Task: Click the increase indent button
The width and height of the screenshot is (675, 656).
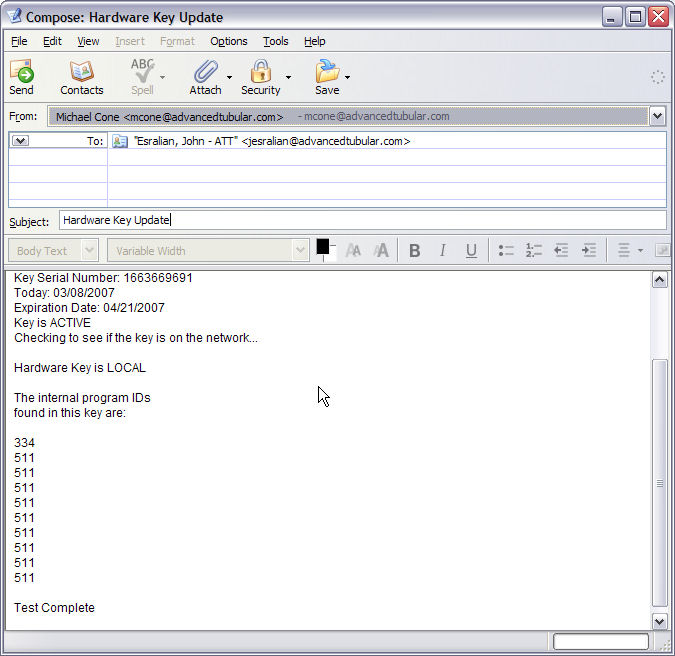Action: point(590,250)
